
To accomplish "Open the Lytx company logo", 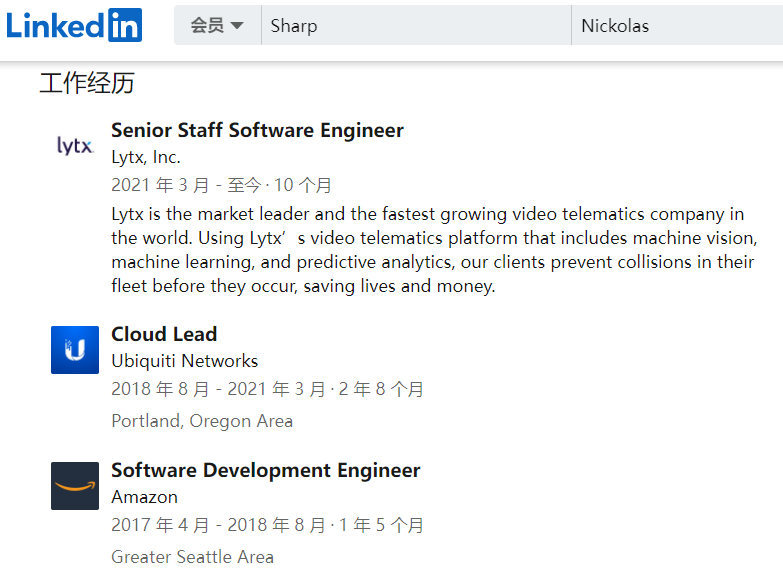I will 75,146.
